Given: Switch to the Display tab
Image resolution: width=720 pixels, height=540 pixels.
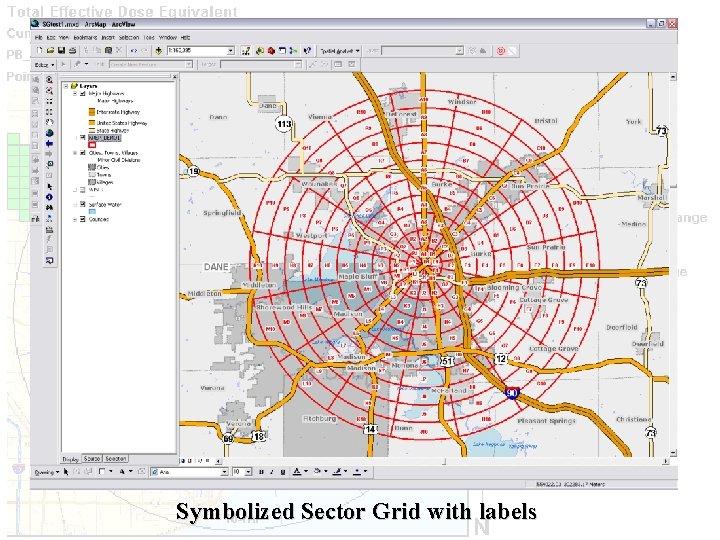Looking at the screenshot, I should [71, 459].
